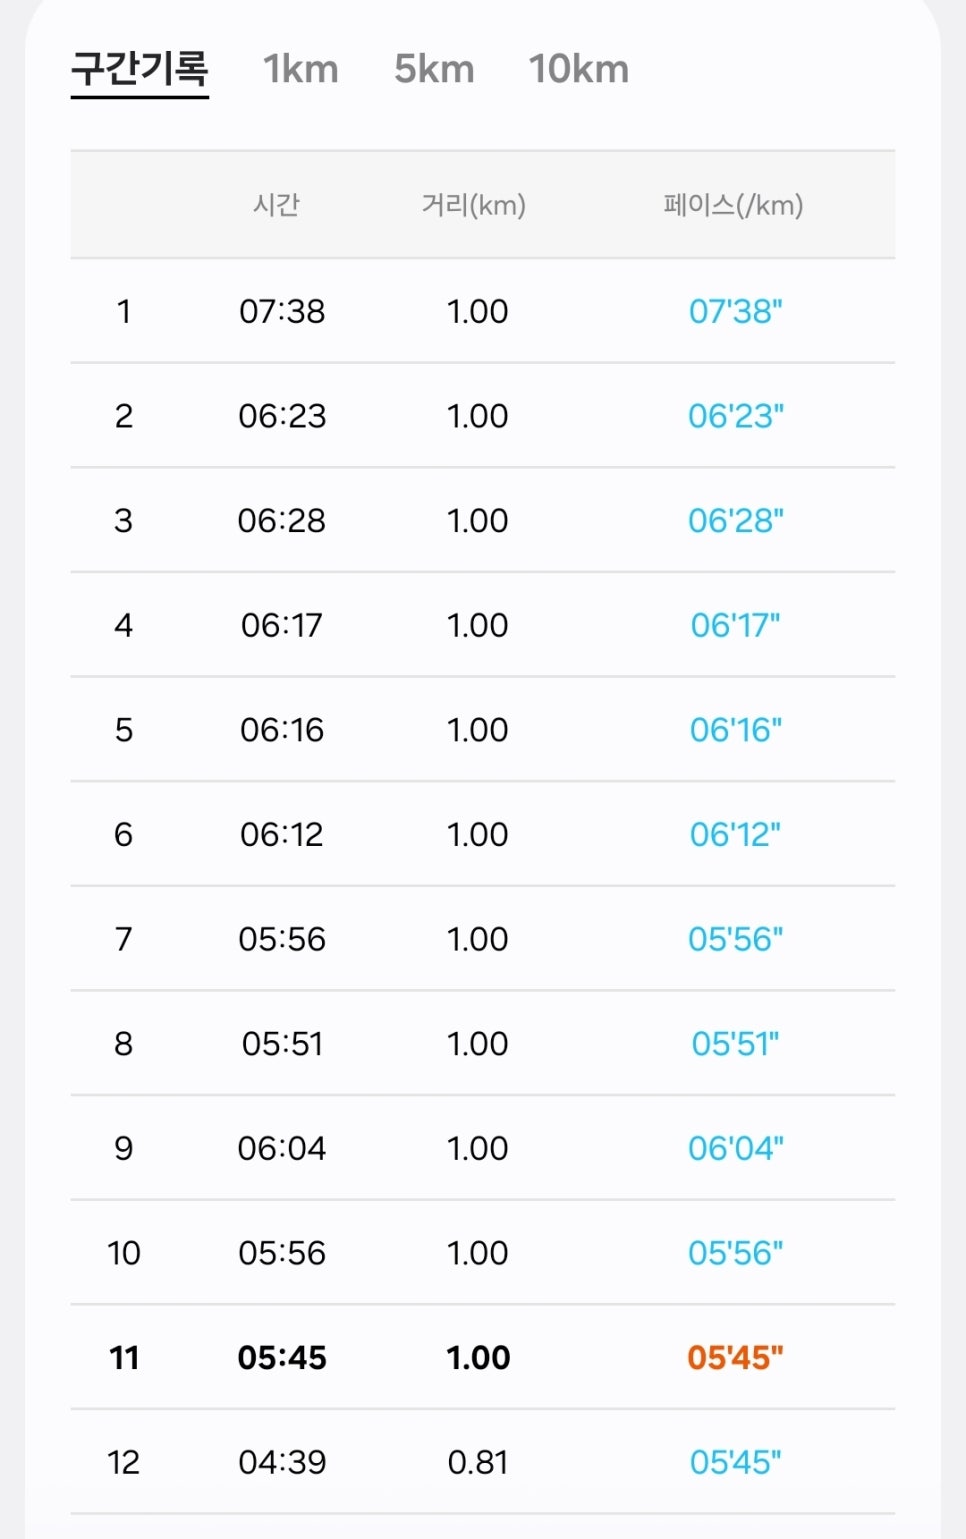Switch to the 10km tab
The width and height of the screenshot is (966, 1539).
[579, 69]
